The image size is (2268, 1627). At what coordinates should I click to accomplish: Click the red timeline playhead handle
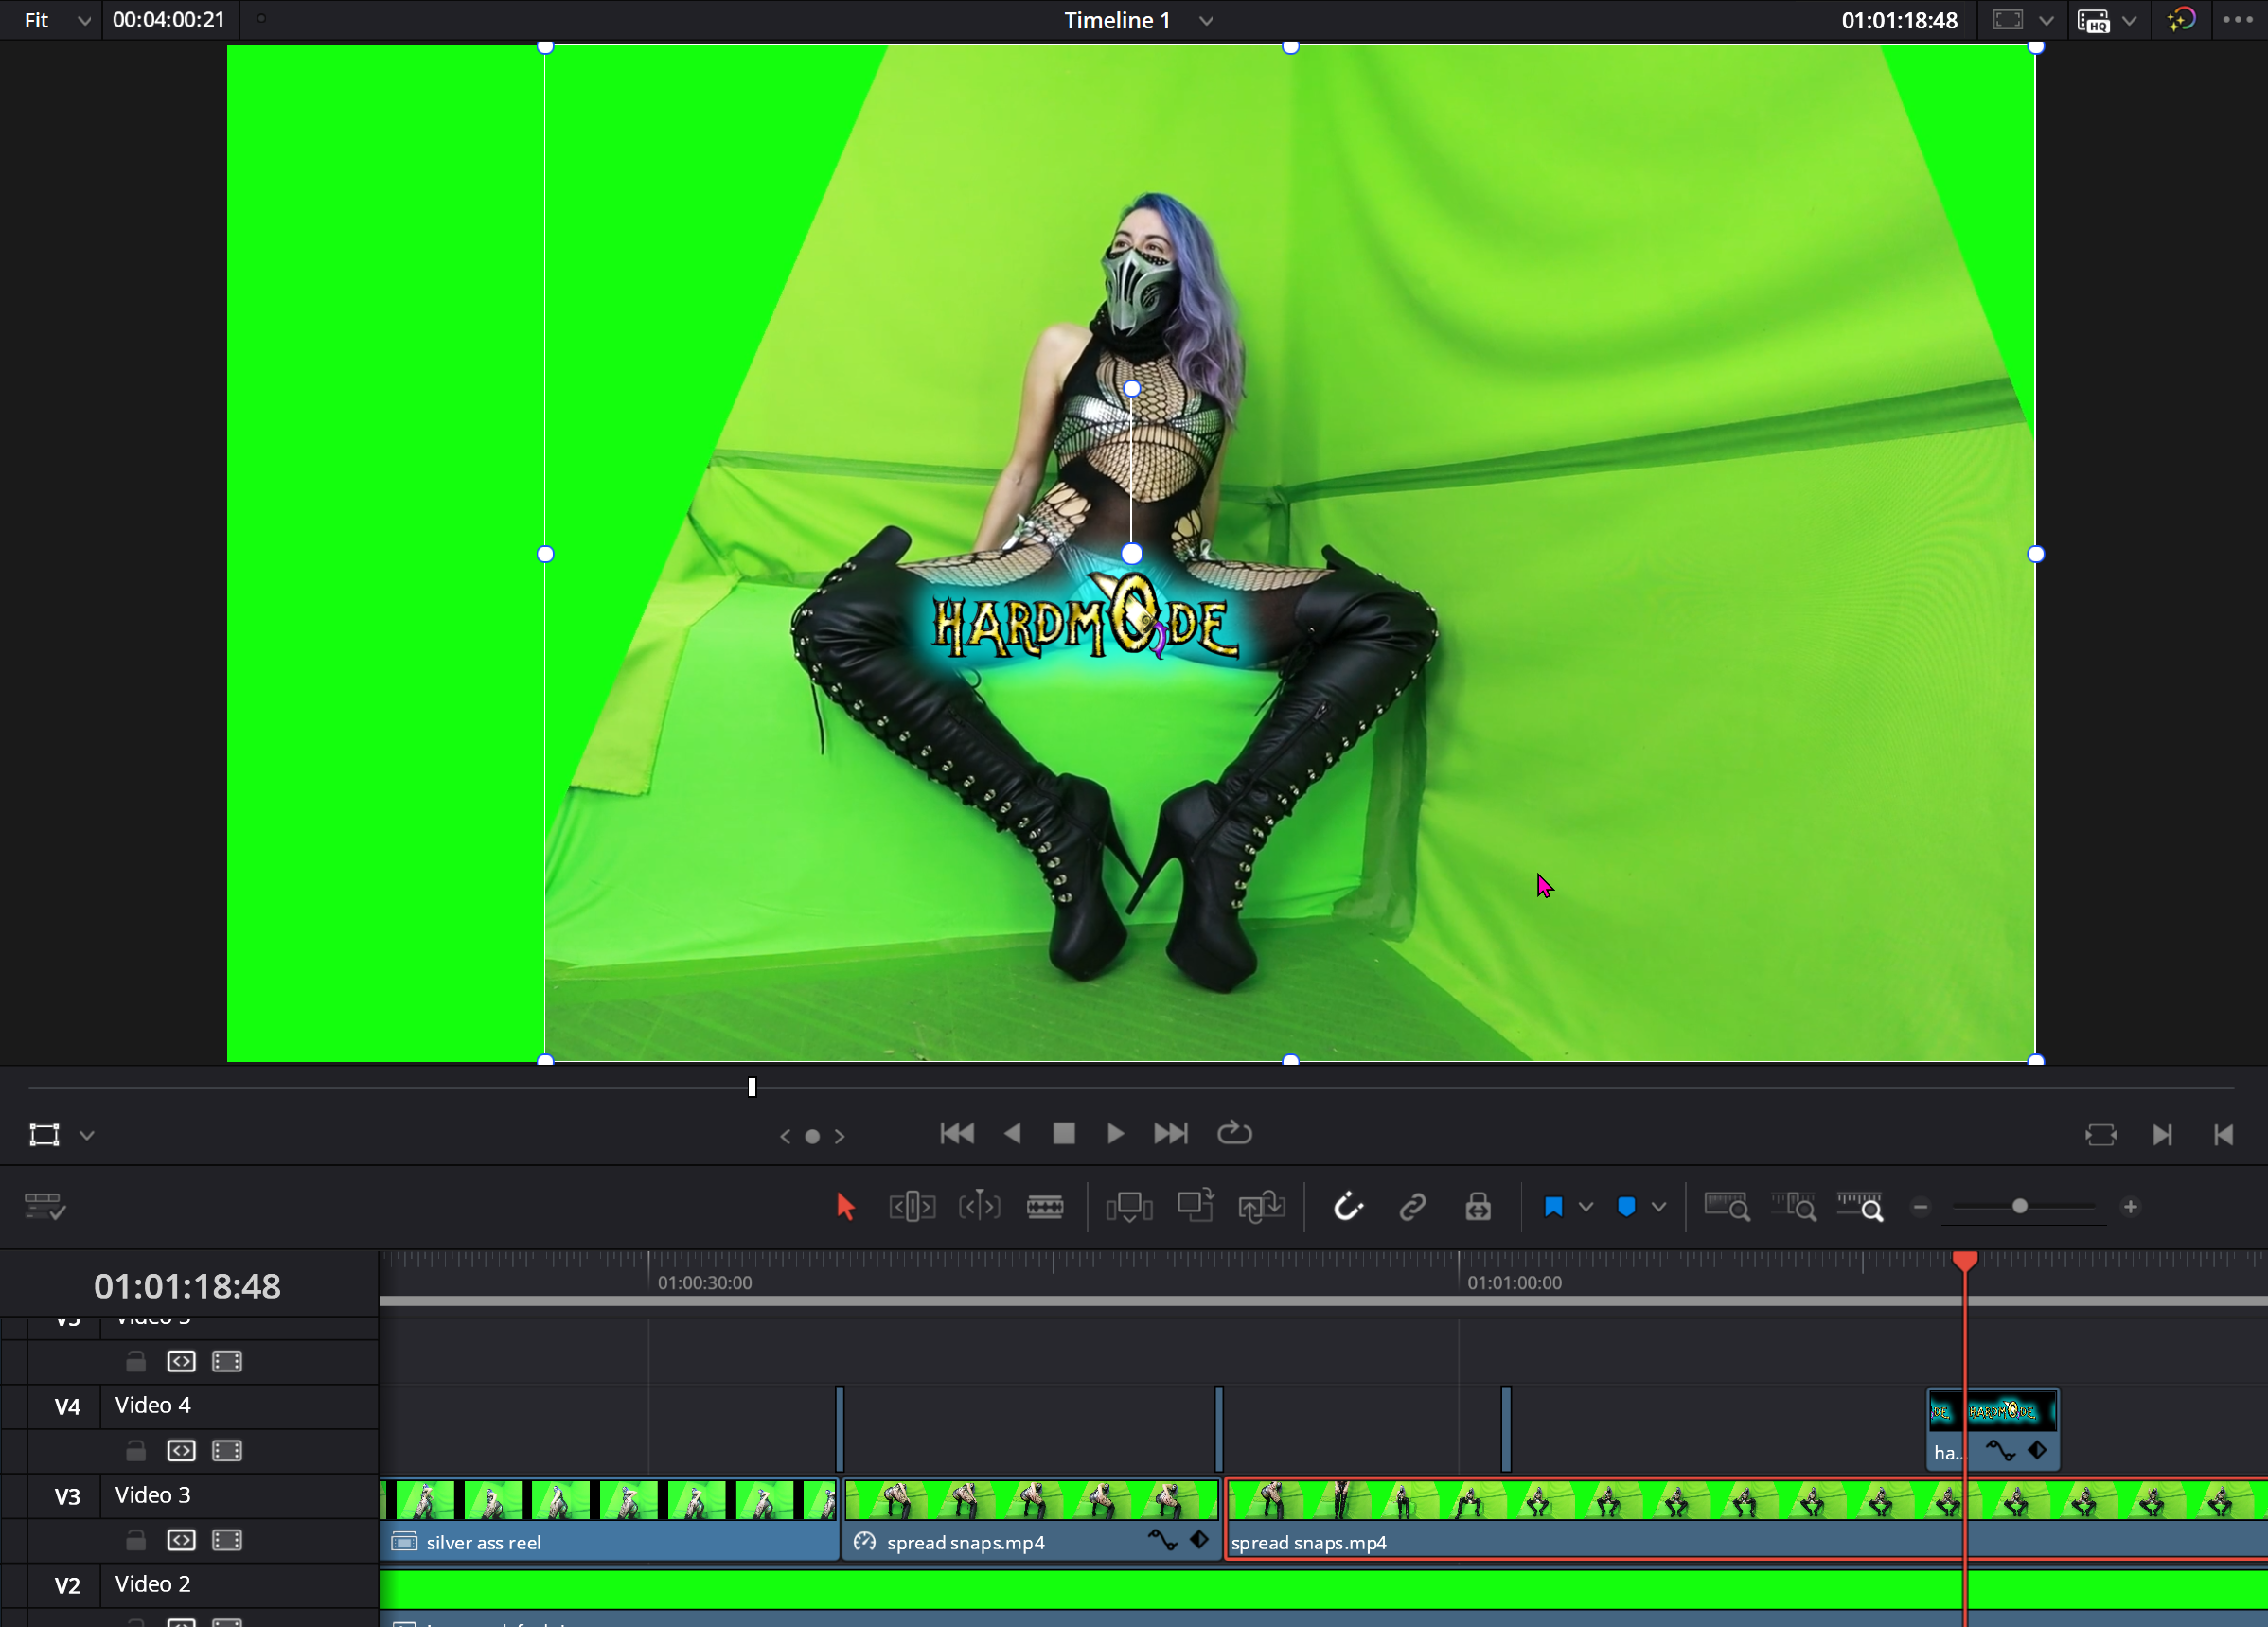click(1965, 1261)
